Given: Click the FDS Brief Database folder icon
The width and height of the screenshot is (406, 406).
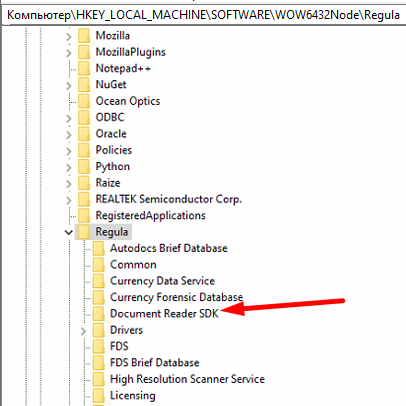Looking at the screenshot, I should pos(99,362).
